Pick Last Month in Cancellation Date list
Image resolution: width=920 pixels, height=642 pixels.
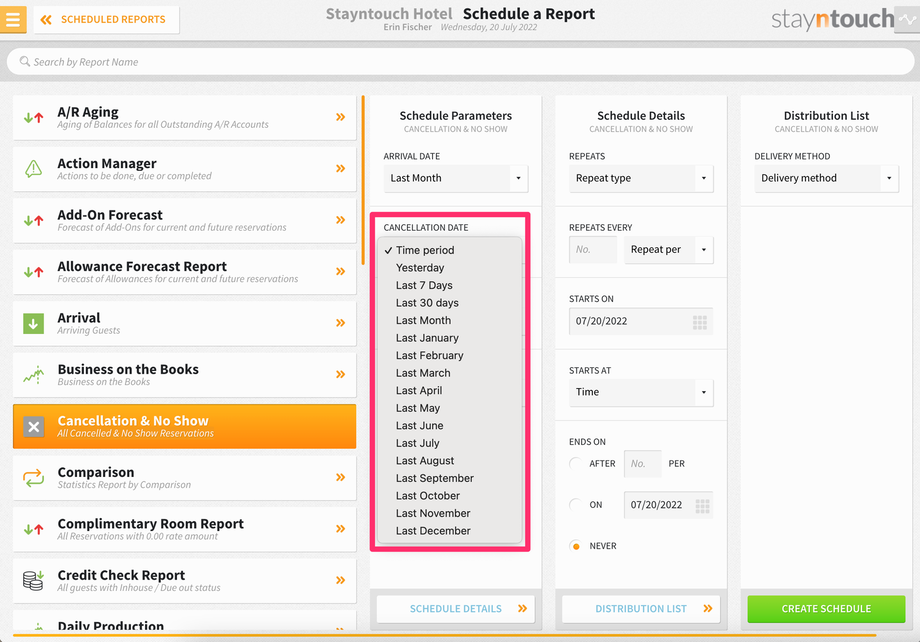click(449, 320)
